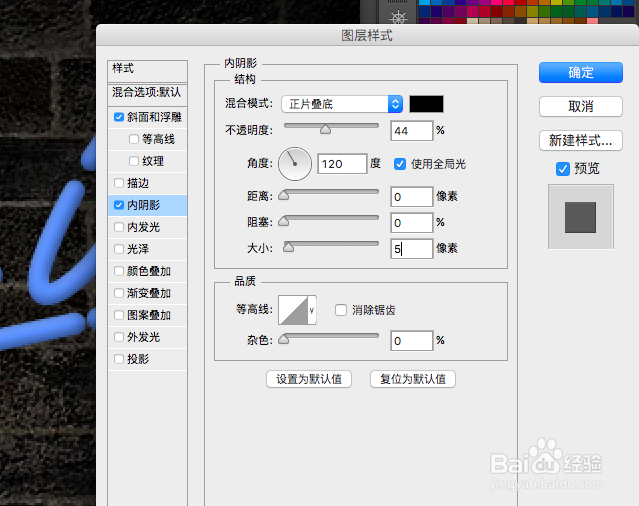Click the 大小 (Size) slider handle
This screenshot has height=506, width=639.
coord(289,247)
